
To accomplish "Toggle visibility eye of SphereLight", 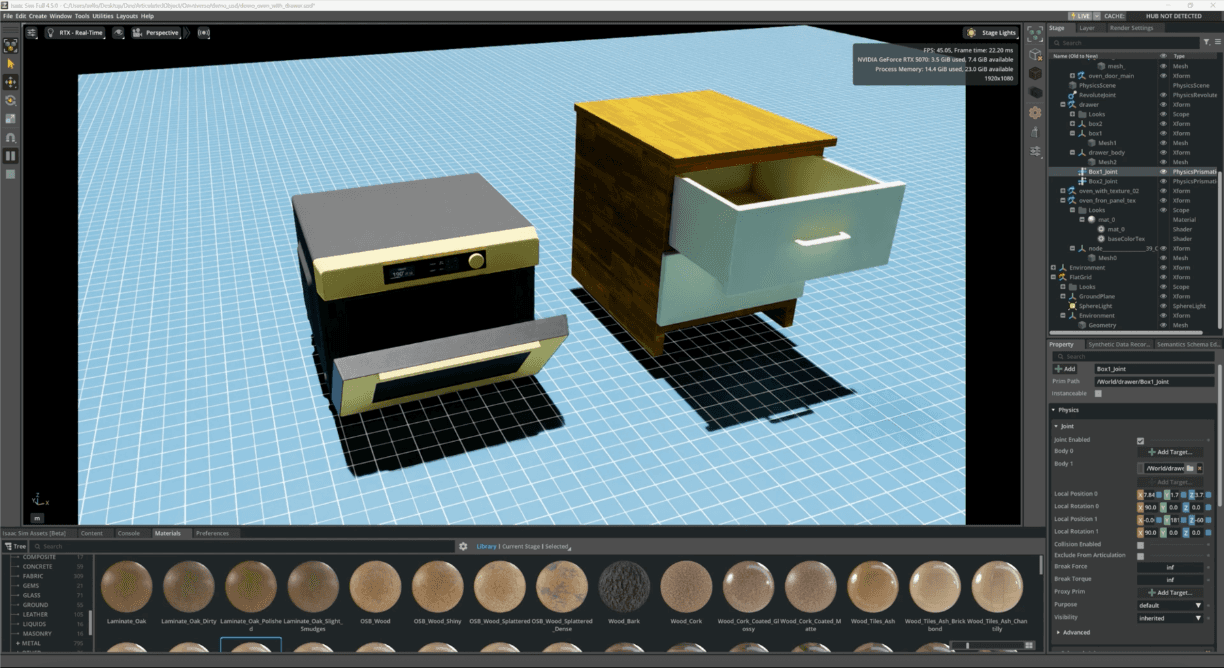I will point(1163,306).
